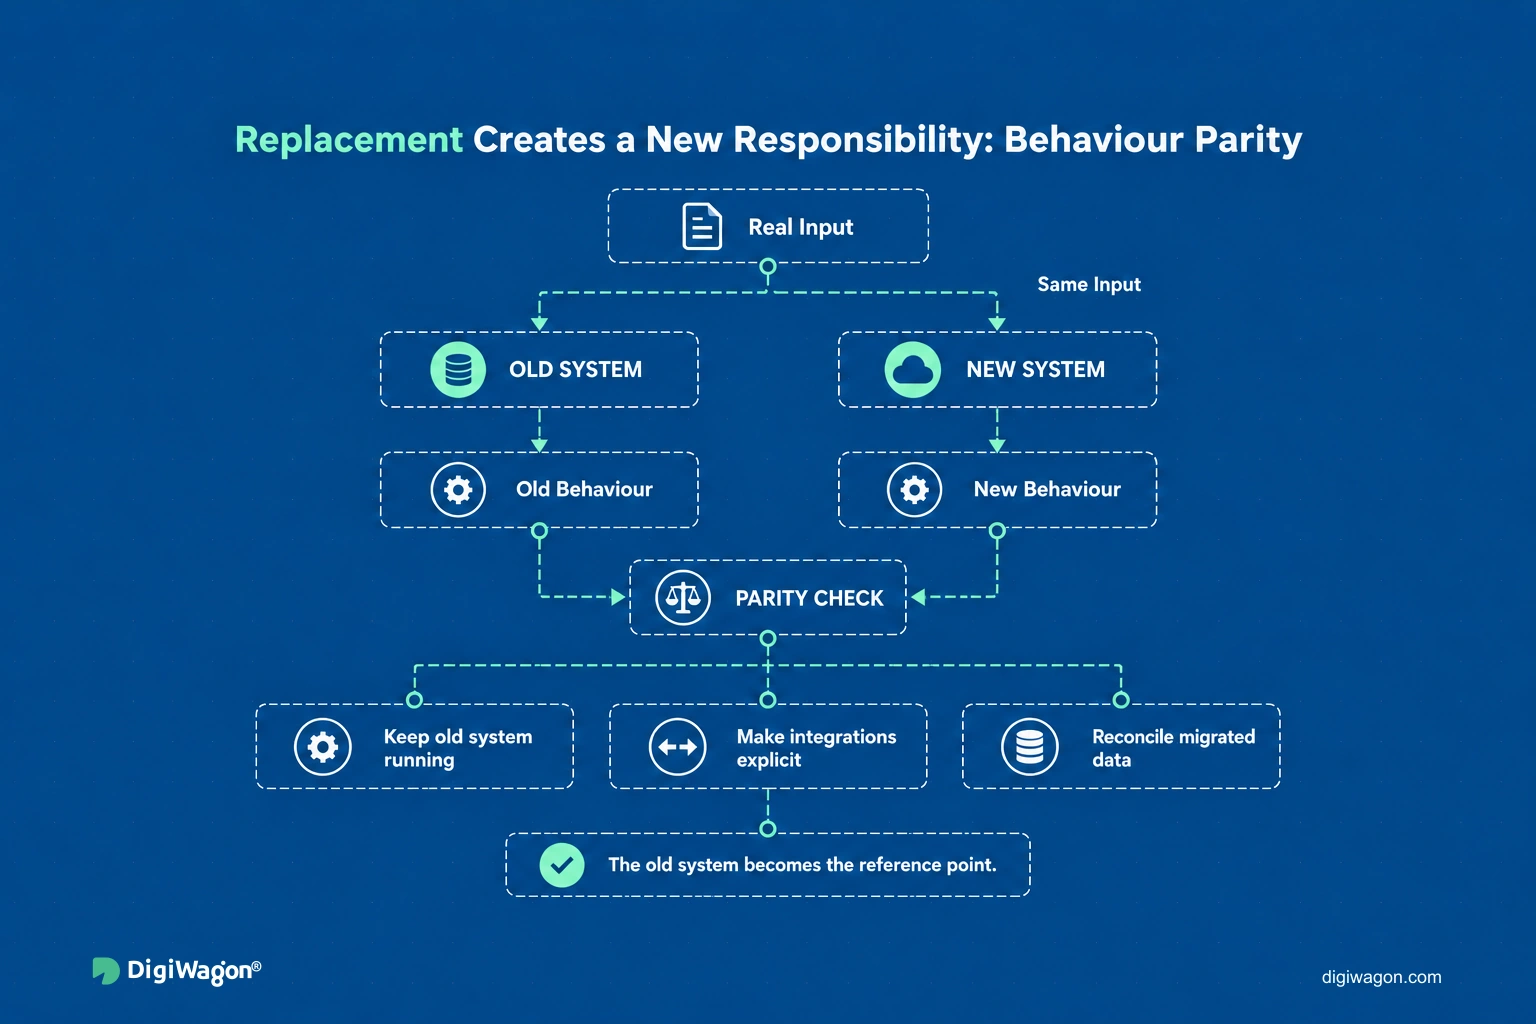Open the digiwagon.com link
1536x1024 pixels.
click(x=1381, y=977)
